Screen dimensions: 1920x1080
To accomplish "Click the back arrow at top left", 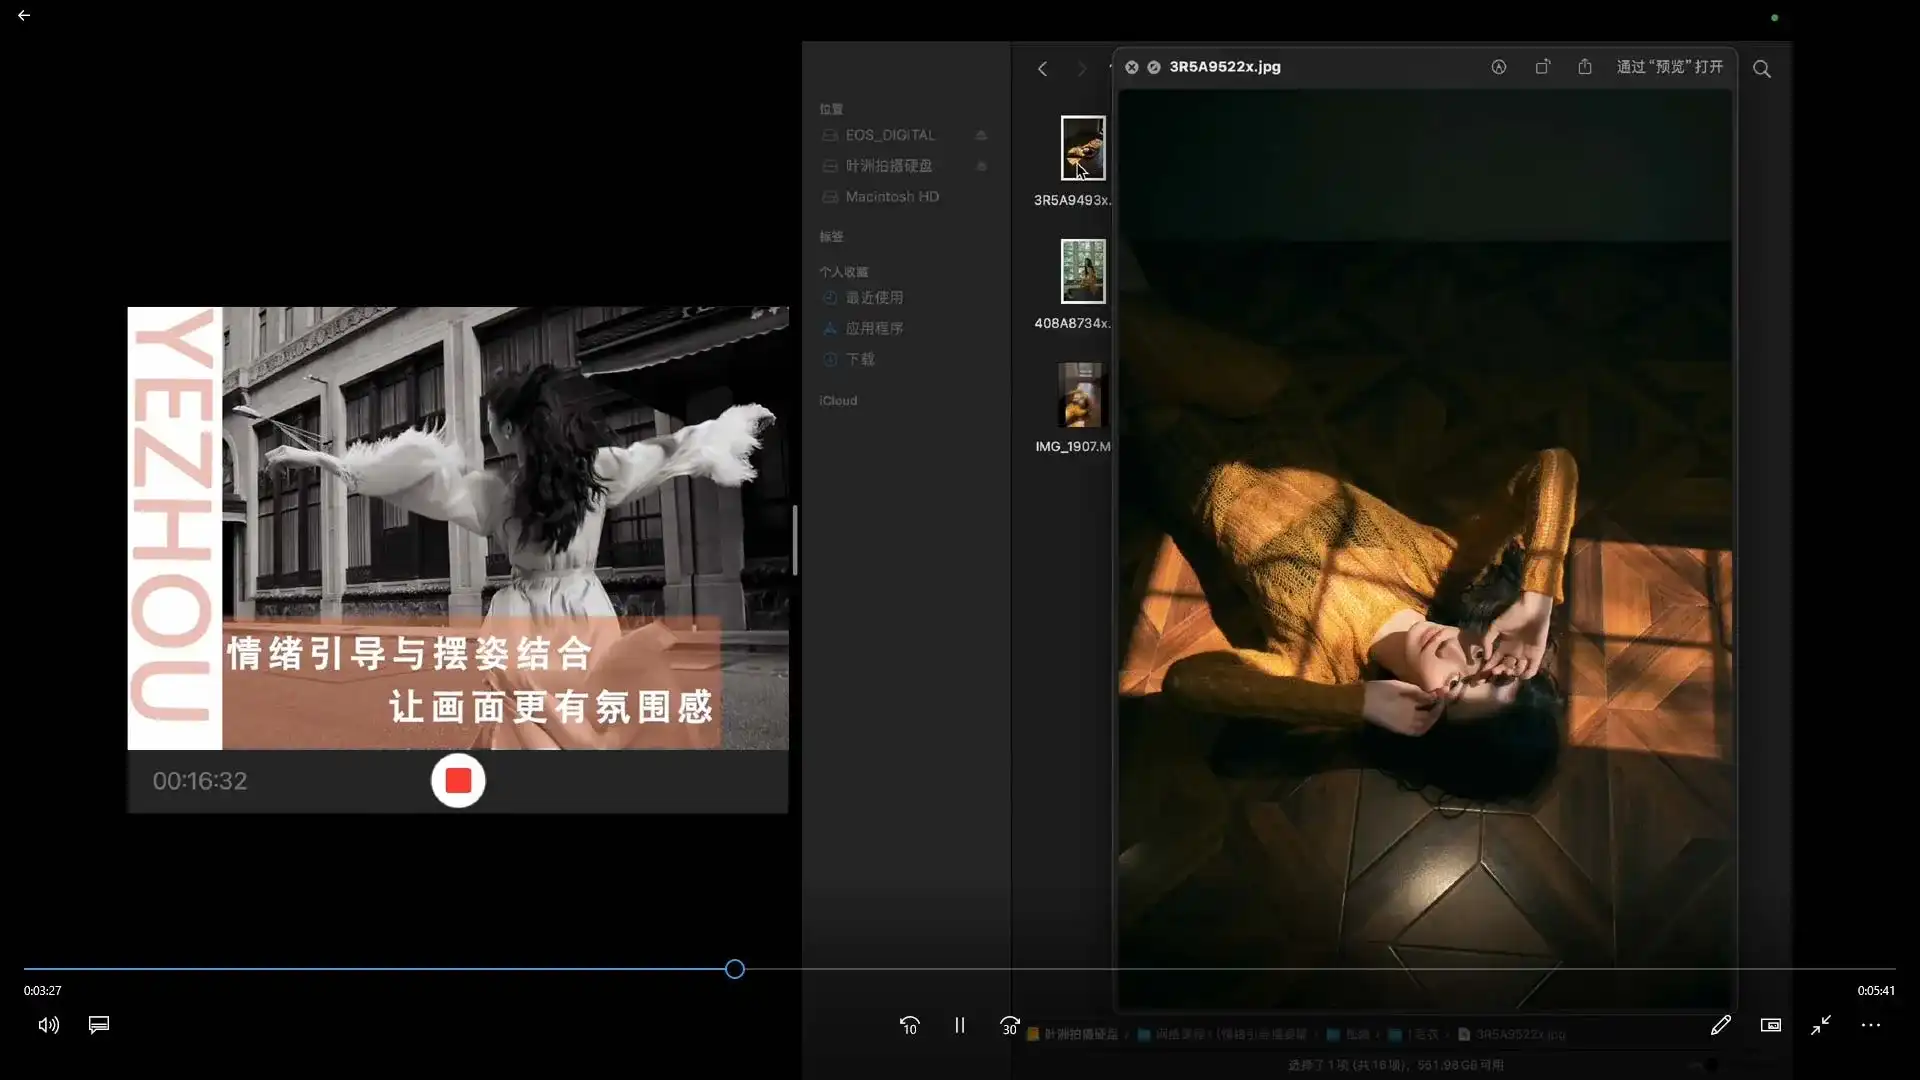I will click(24, 16).
